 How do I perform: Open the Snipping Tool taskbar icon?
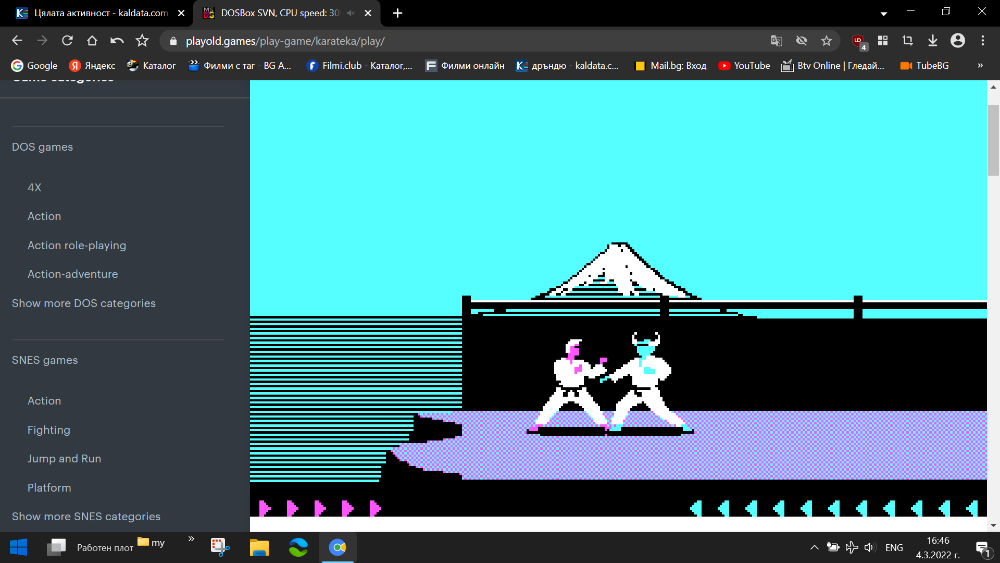220,547
